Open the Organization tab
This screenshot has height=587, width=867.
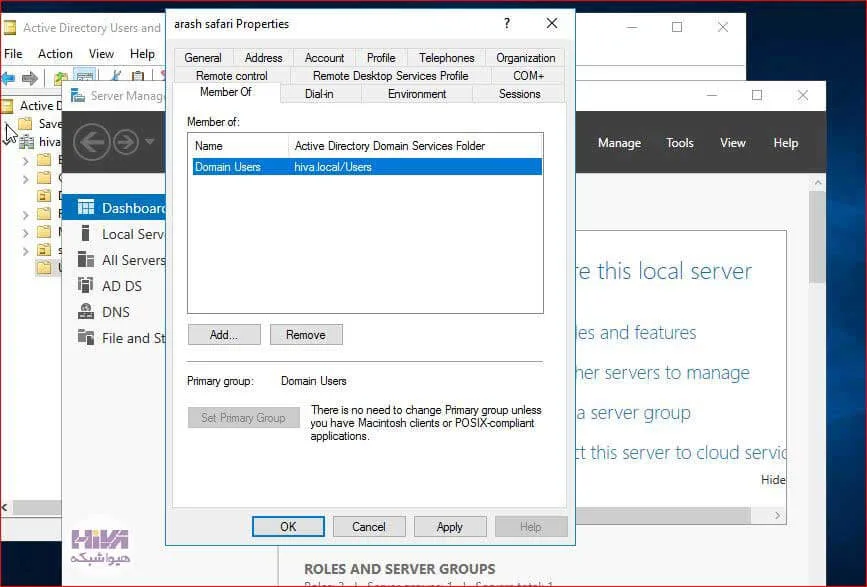coord(525,57)
